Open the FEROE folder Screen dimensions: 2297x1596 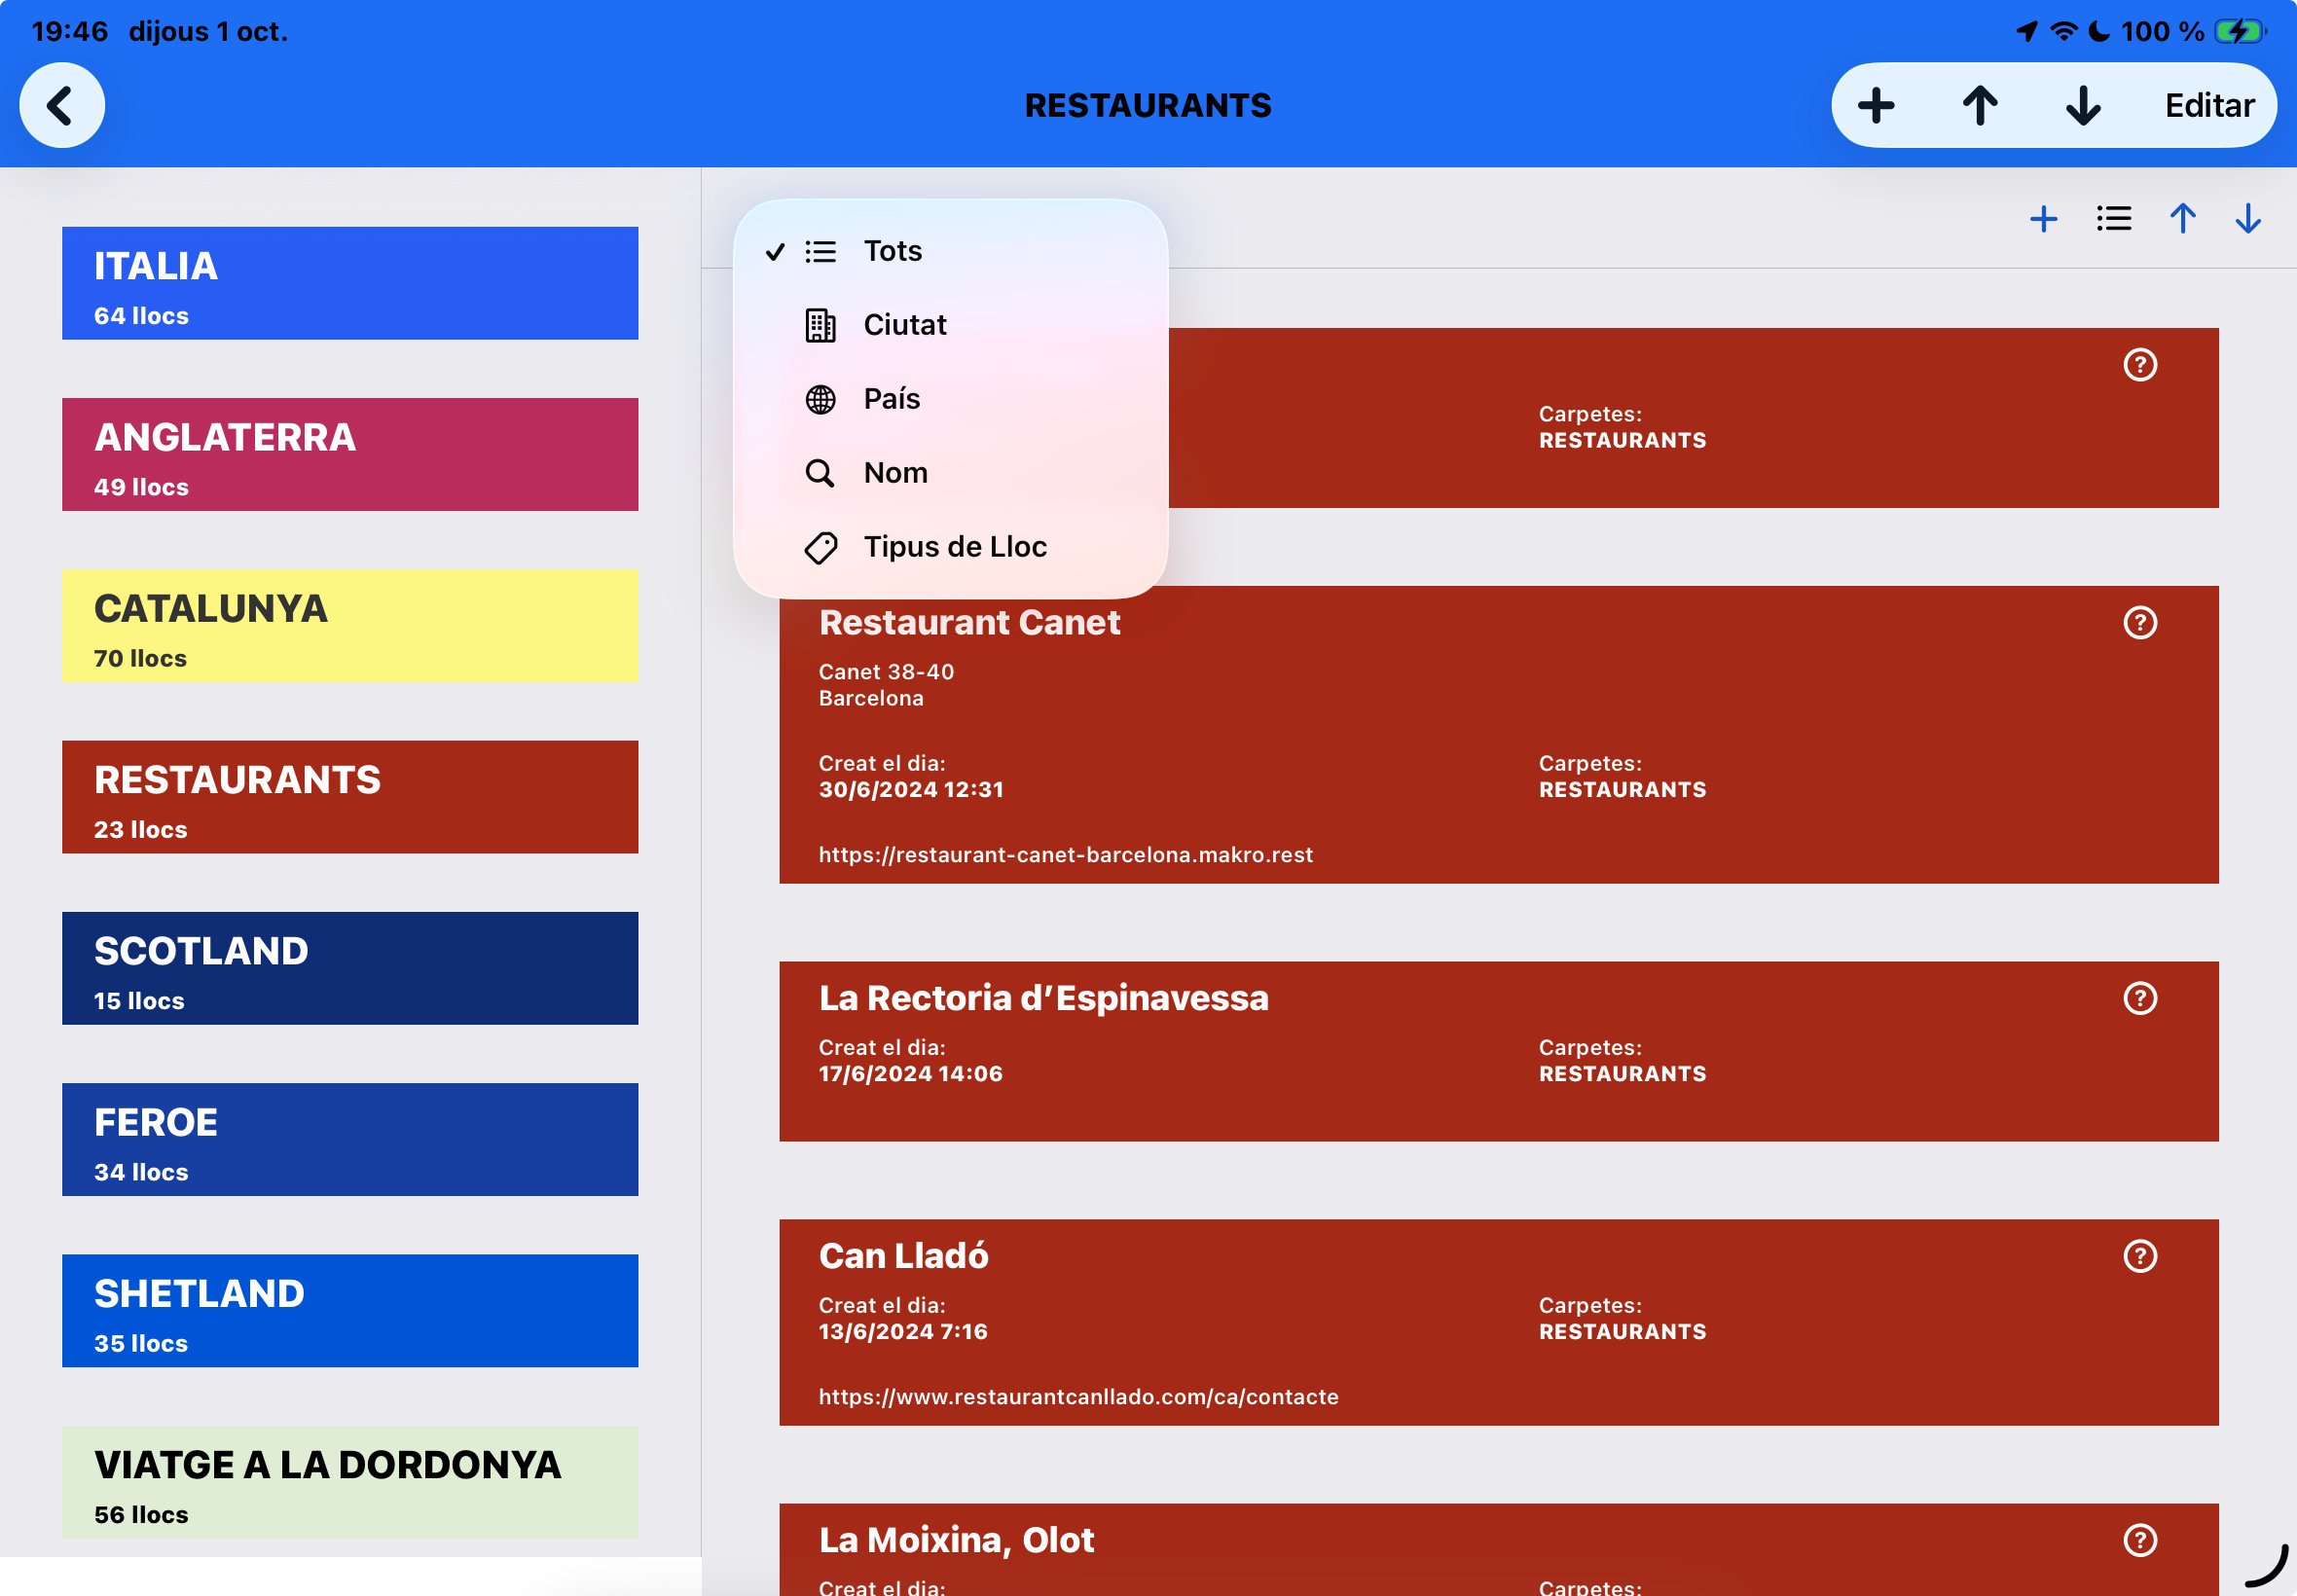pyautogui.click(x=350, y=1139)
